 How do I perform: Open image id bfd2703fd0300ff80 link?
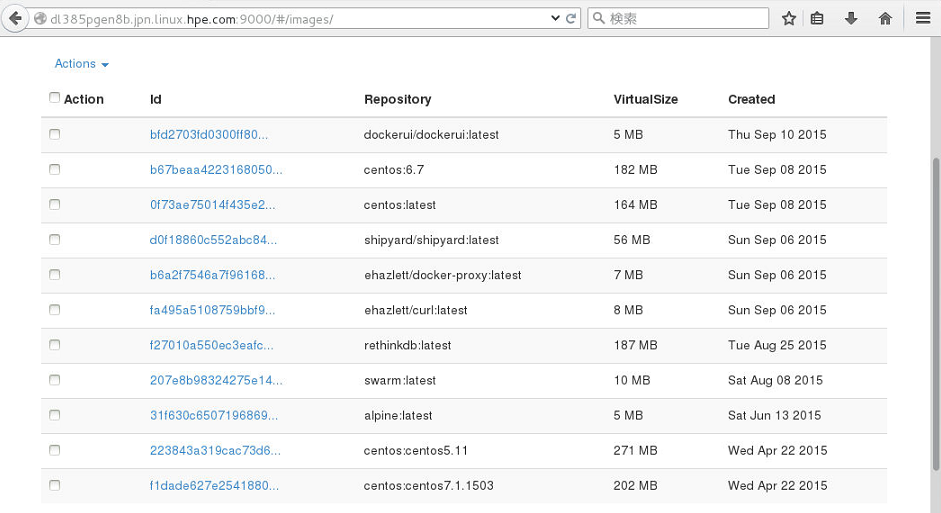pos(209,134)
